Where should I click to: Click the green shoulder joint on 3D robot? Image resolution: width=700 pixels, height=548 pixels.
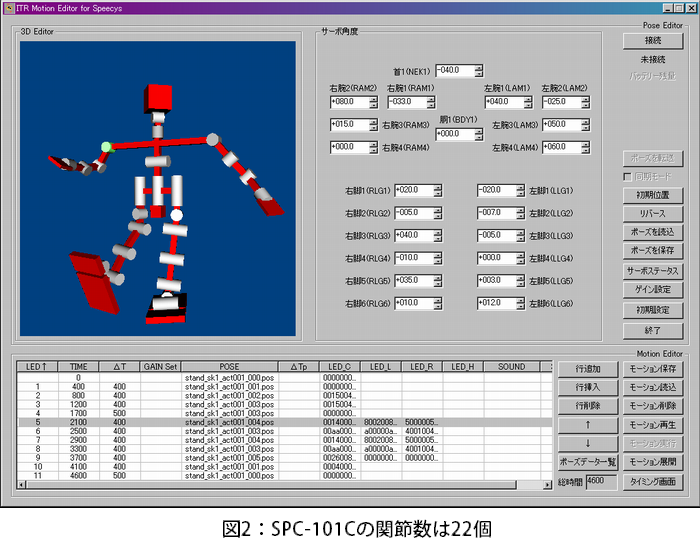pos(106,148)
